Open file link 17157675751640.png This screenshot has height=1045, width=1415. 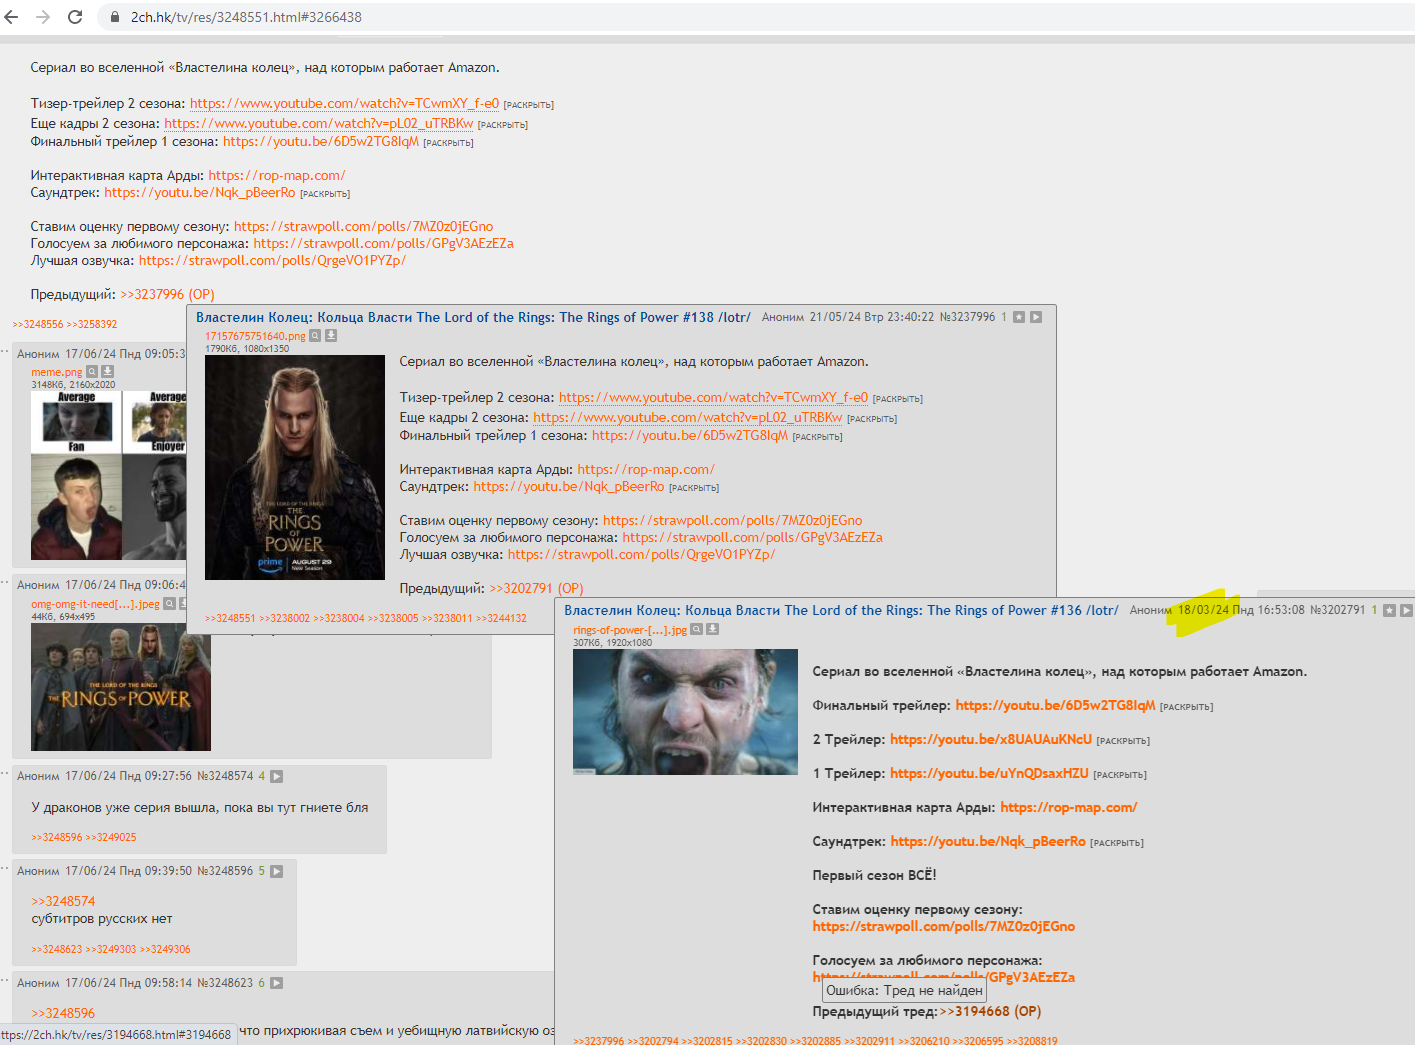[255, 336]
